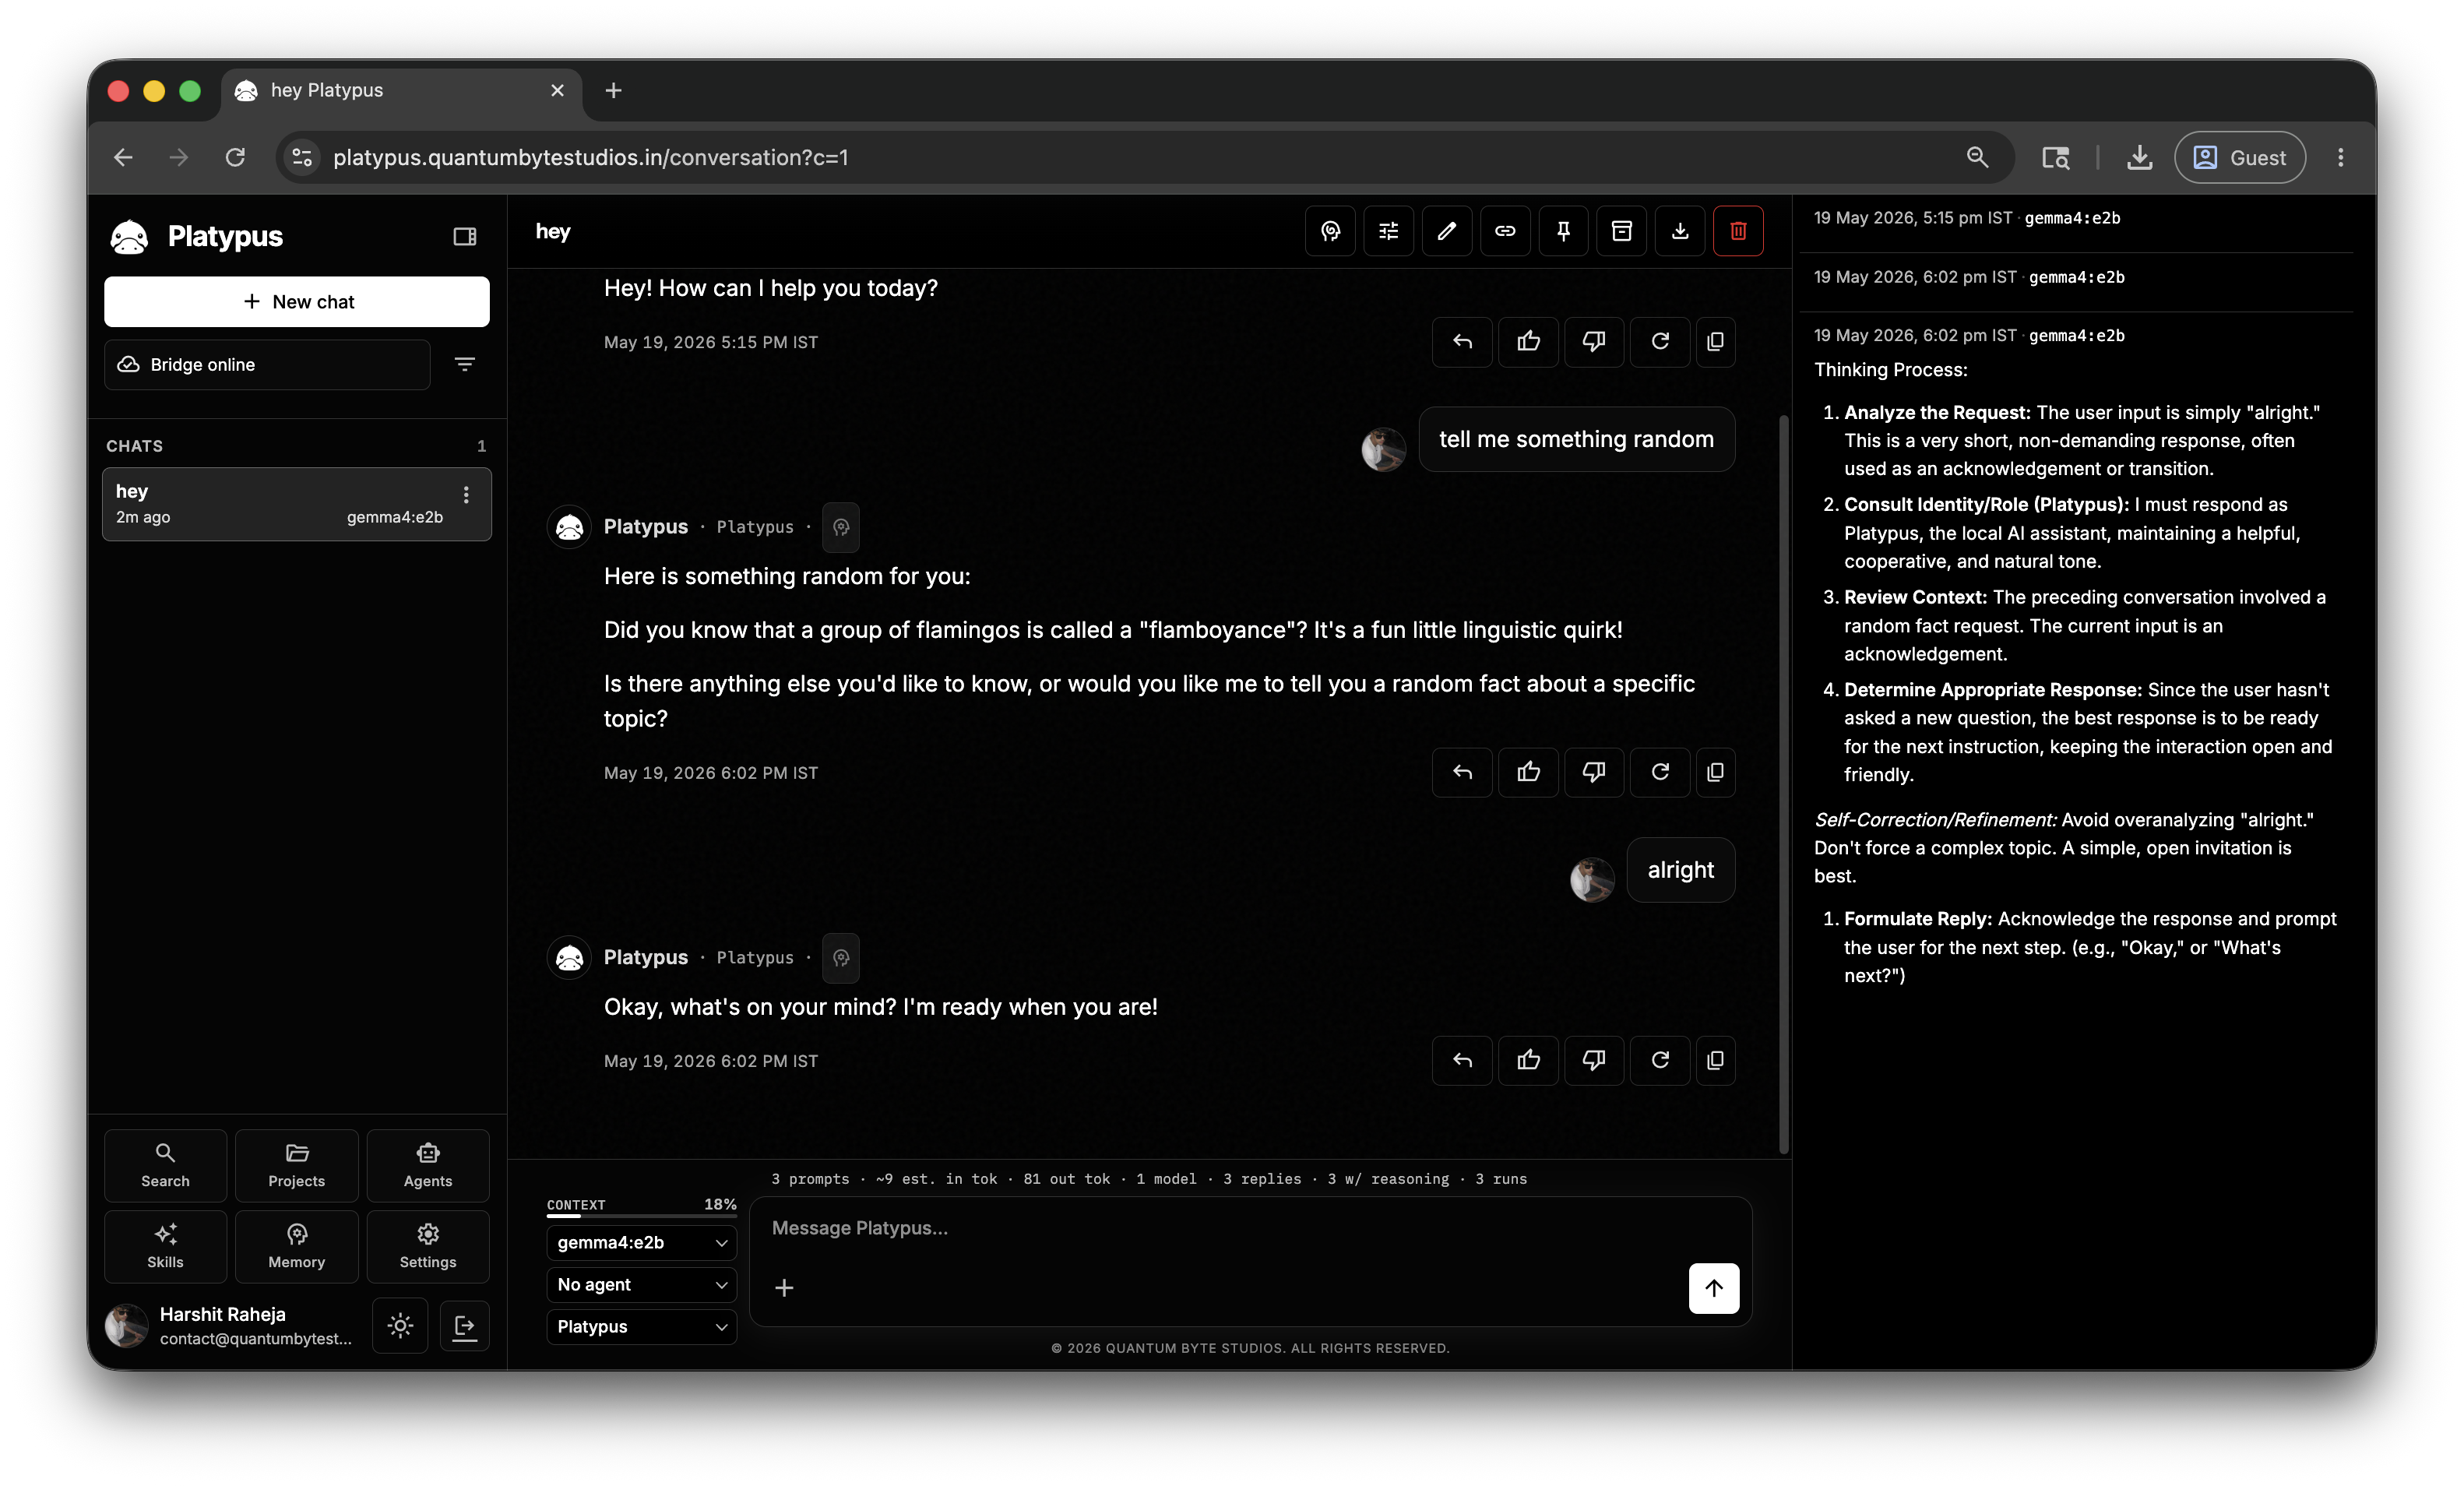This screenshot has width=2464, height=1486.
Task: Open Skills panel
Action: pyautogui.click(x=165, y=1246)
